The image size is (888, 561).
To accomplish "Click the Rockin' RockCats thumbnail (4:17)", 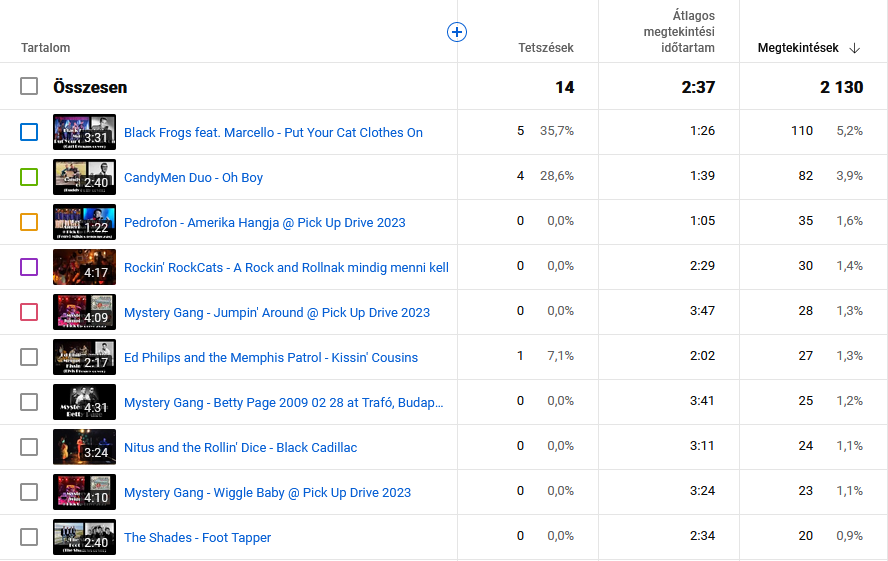I will pyautogui.click(x=84, y=267).
